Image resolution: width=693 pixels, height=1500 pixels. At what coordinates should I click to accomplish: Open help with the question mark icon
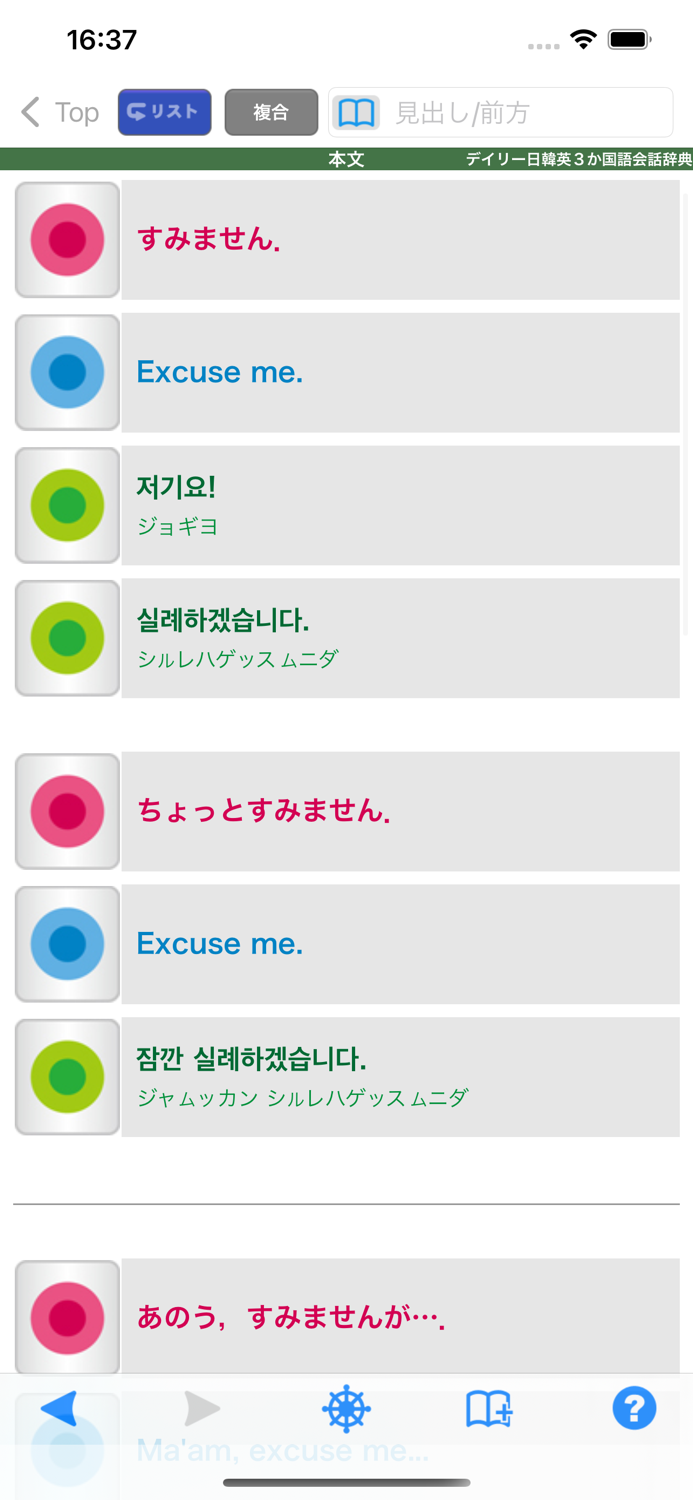(634, 1409)
